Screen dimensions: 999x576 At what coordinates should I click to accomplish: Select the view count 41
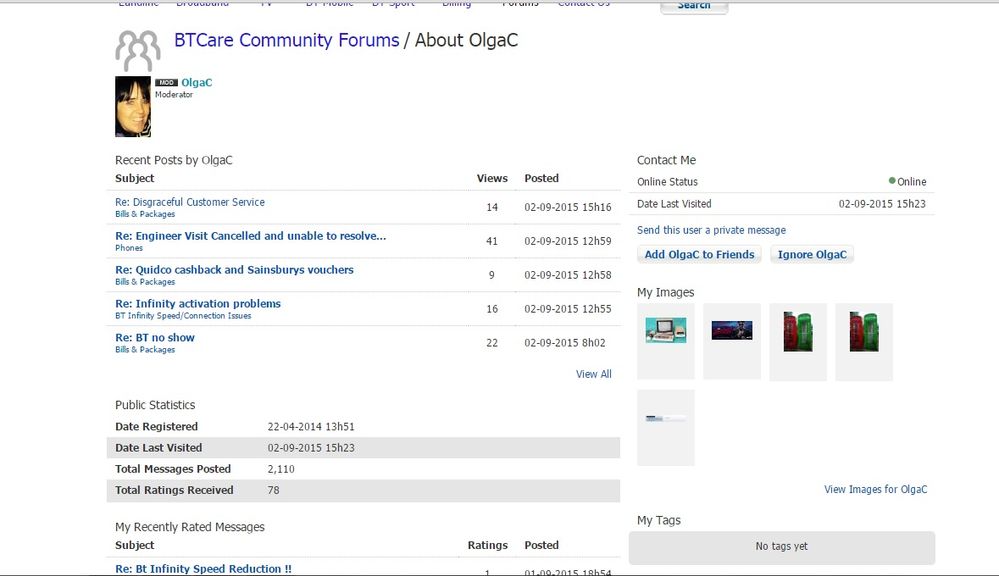point(492,241)
